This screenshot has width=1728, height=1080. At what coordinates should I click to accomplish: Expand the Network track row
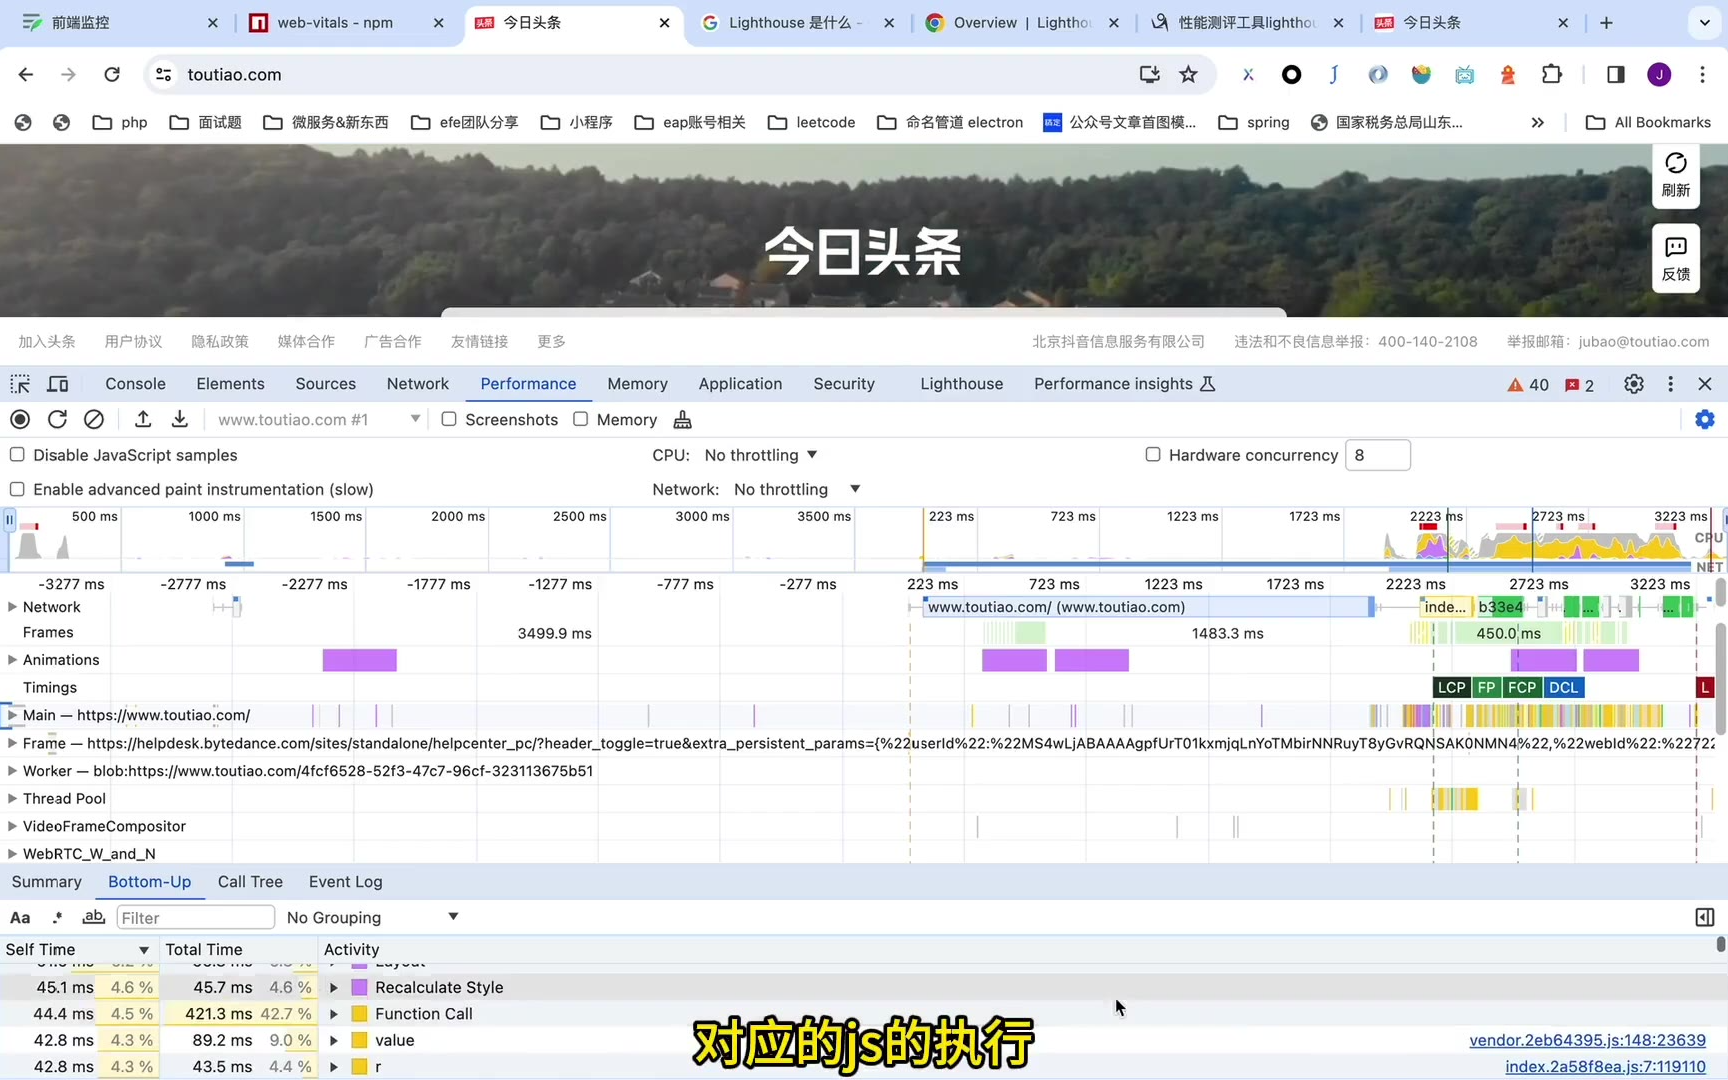(x=12, y=607)
